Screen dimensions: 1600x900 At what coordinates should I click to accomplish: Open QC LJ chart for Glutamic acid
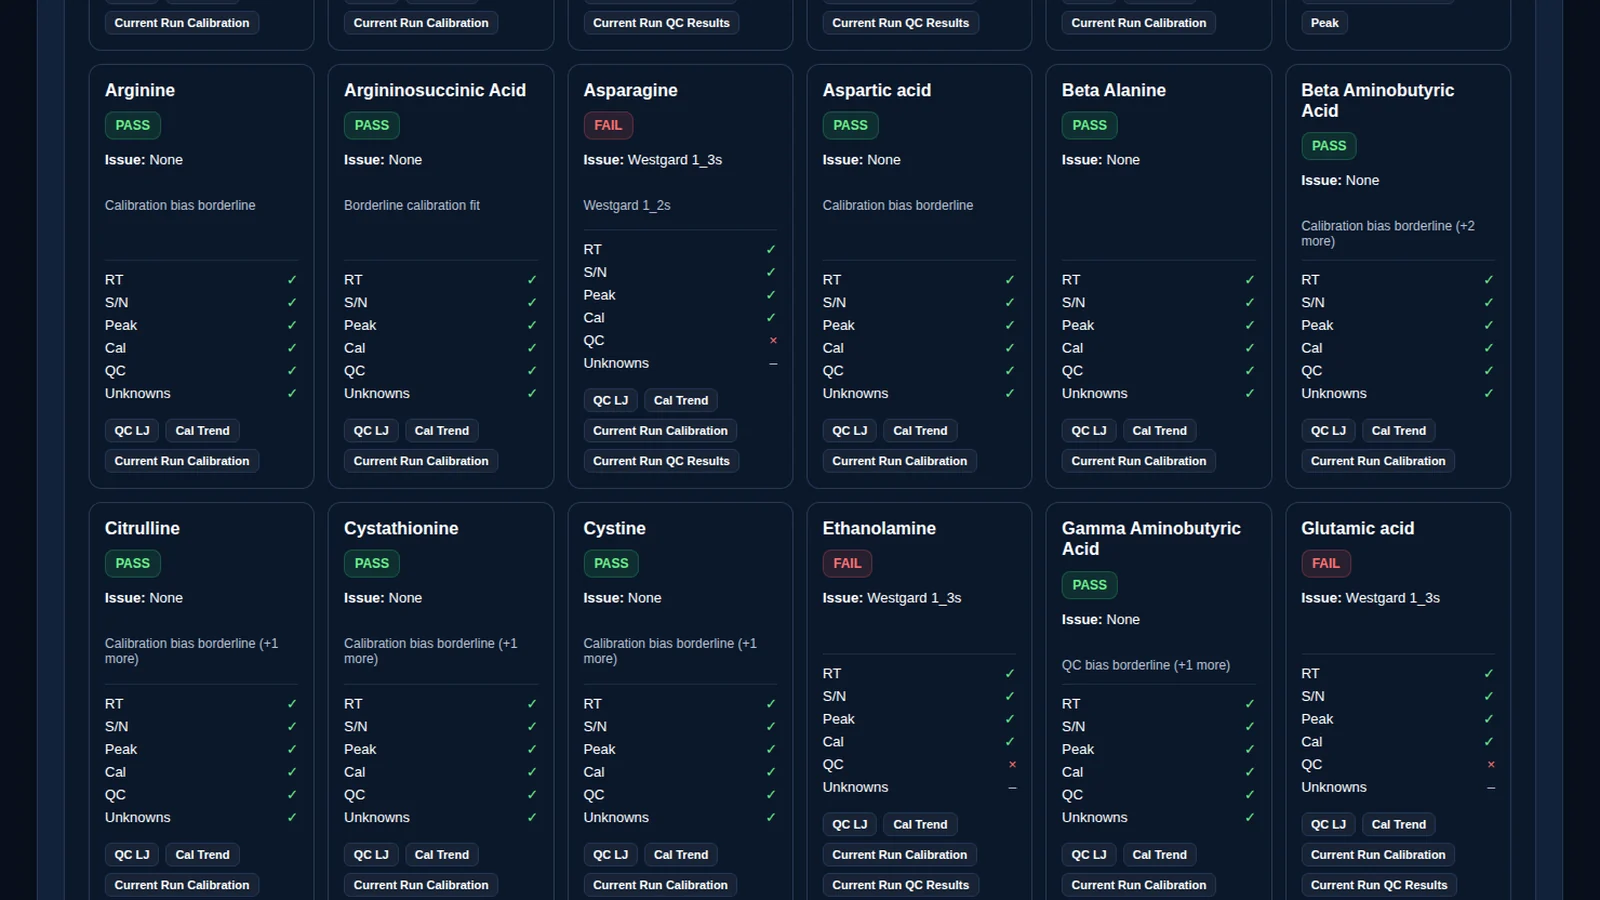click(1328, 825)
